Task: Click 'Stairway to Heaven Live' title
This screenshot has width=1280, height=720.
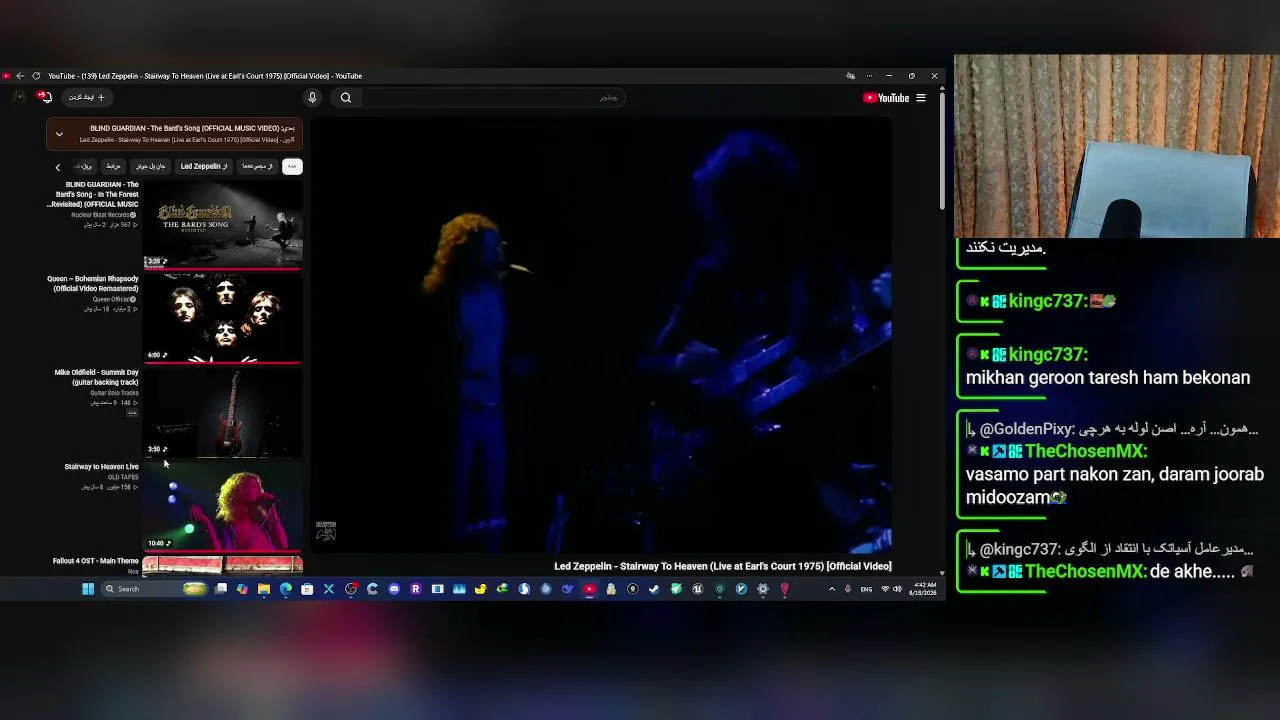Action: (x=101, y=467)
